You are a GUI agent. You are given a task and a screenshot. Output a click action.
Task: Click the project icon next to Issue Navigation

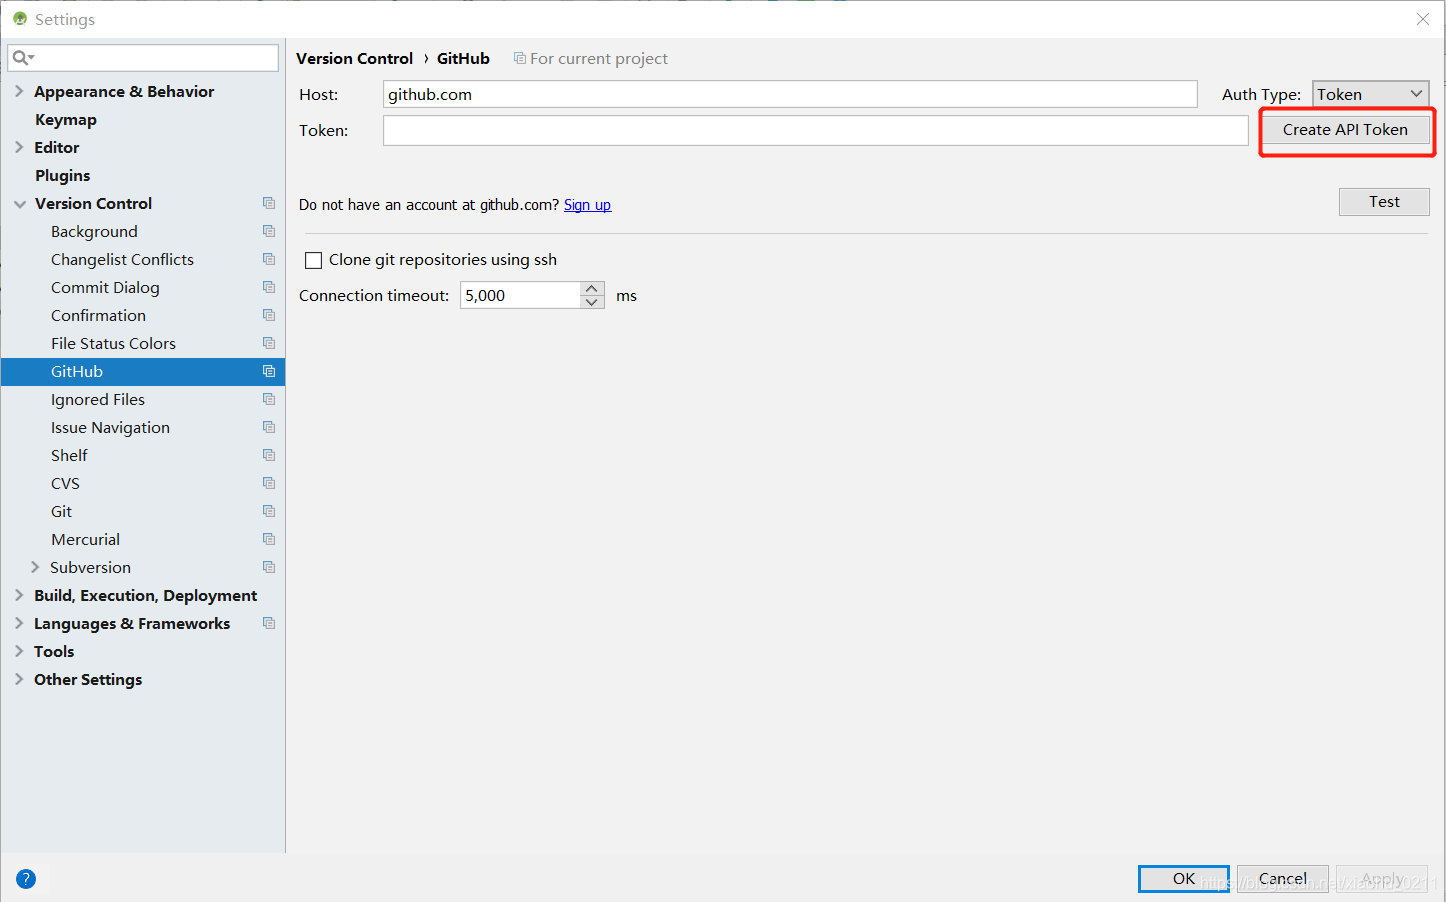[269, 427]
